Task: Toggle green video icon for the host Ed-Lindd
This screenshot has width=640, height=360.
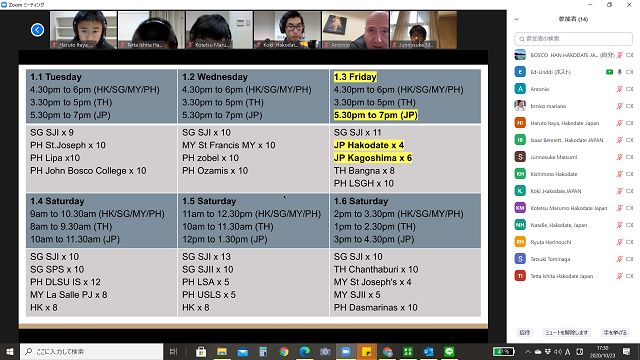Action: click(609, 72)
